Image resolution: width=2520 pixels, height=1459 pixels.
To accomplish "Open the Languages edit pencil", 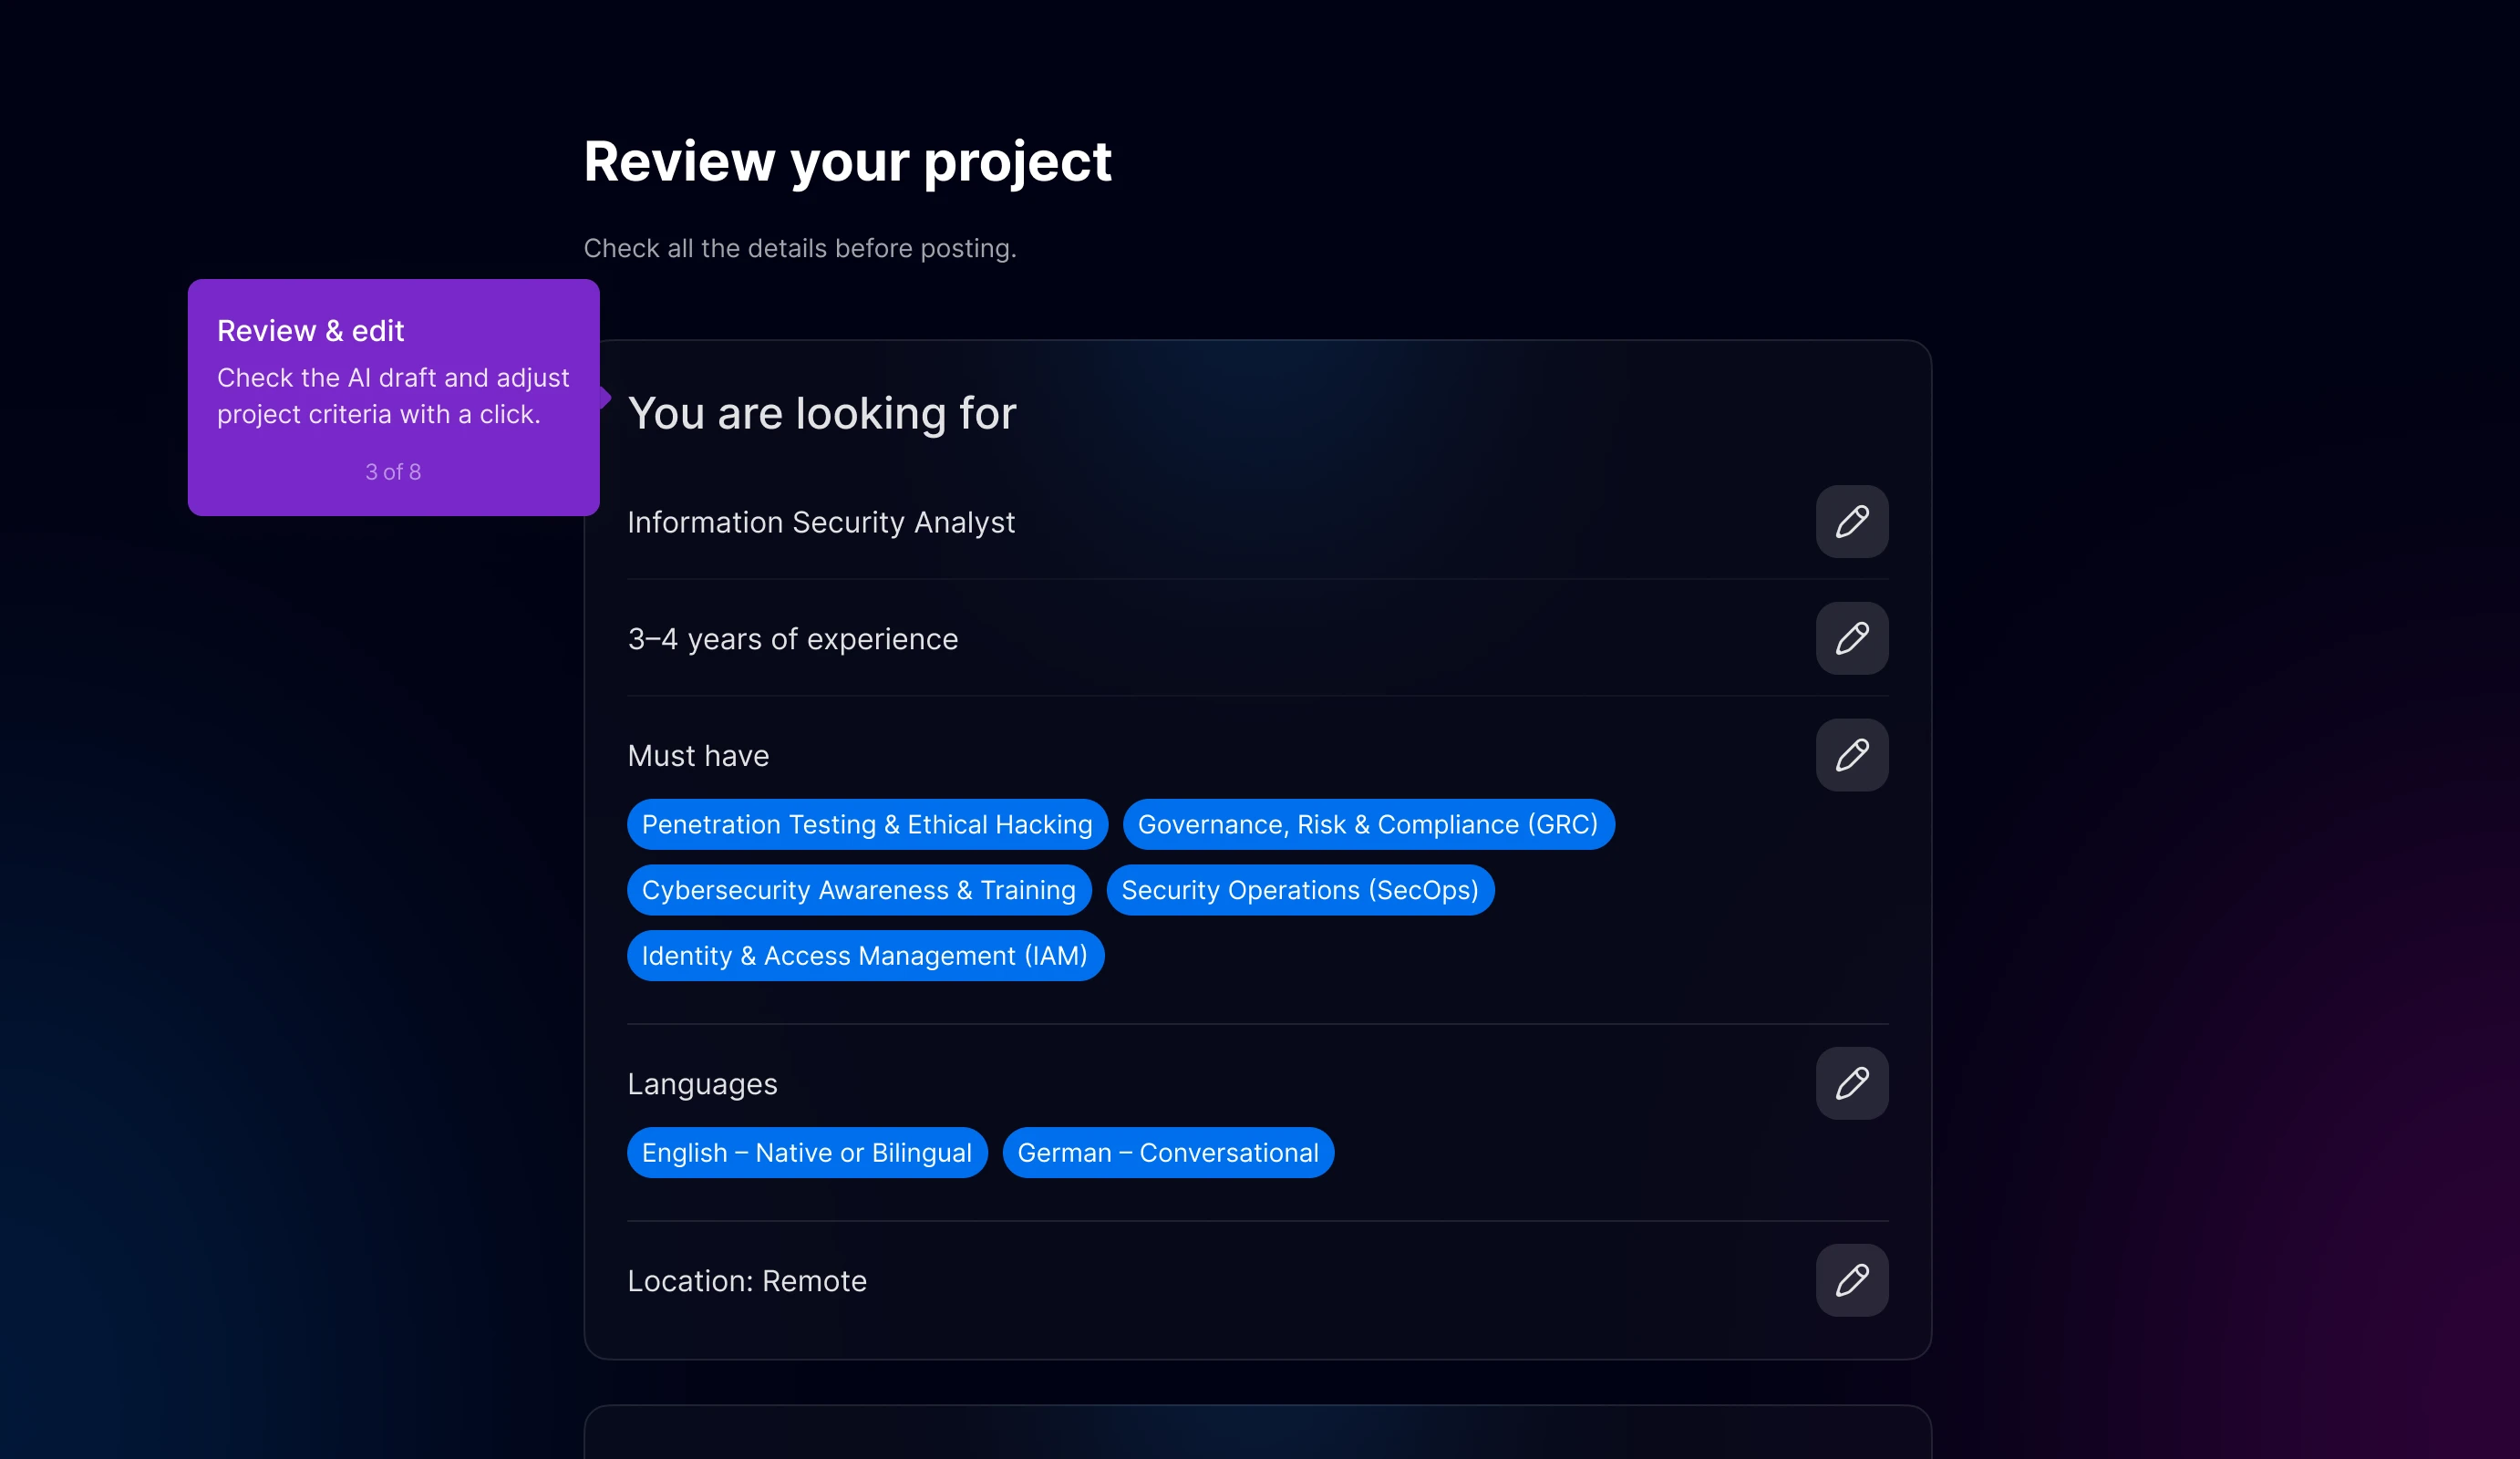I will pos(1851,1083).
